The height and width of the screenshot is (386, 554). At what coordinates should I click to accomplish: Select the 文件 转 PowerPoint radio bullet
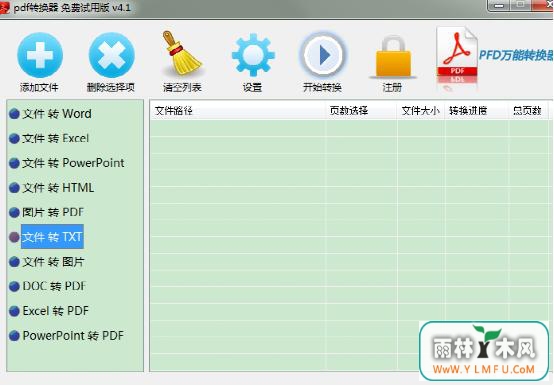pyautogui.click(x=14, y=163)
